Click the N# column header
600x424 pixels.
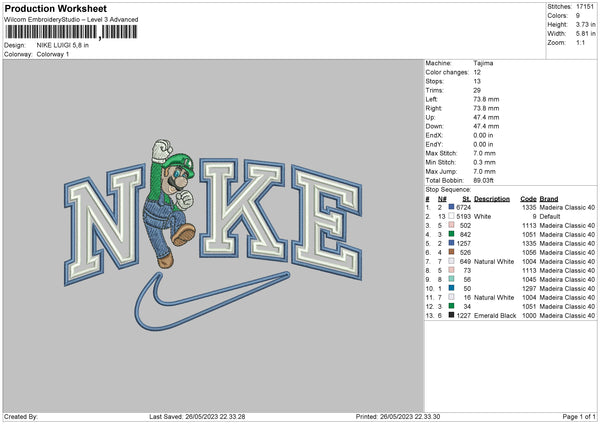pyautogui.click(x=442, y=199)
